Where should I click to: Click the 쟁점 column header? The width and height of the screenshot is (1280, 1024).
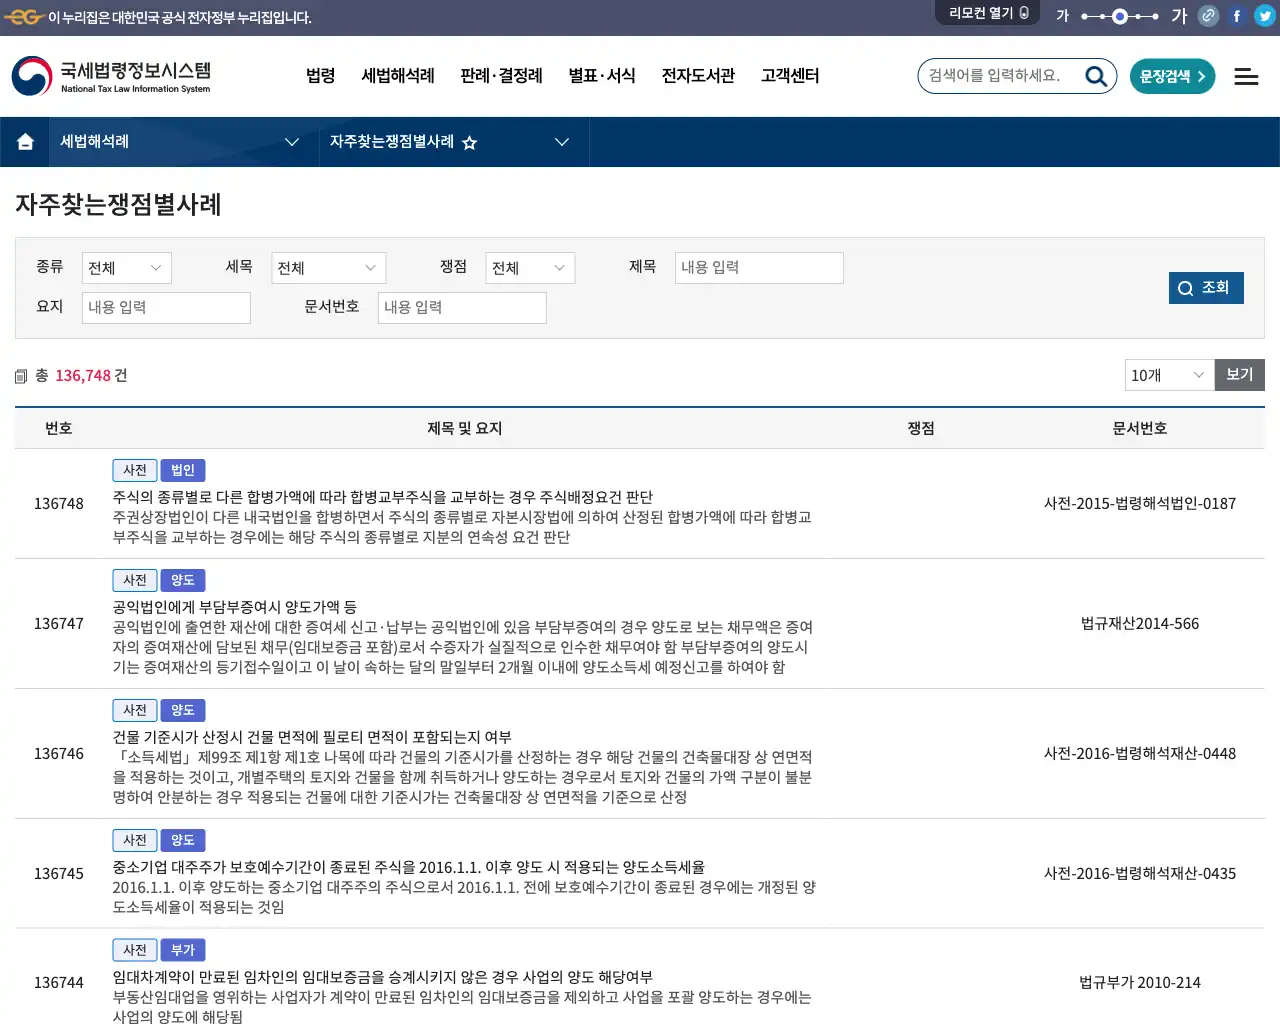click(921, 428)
